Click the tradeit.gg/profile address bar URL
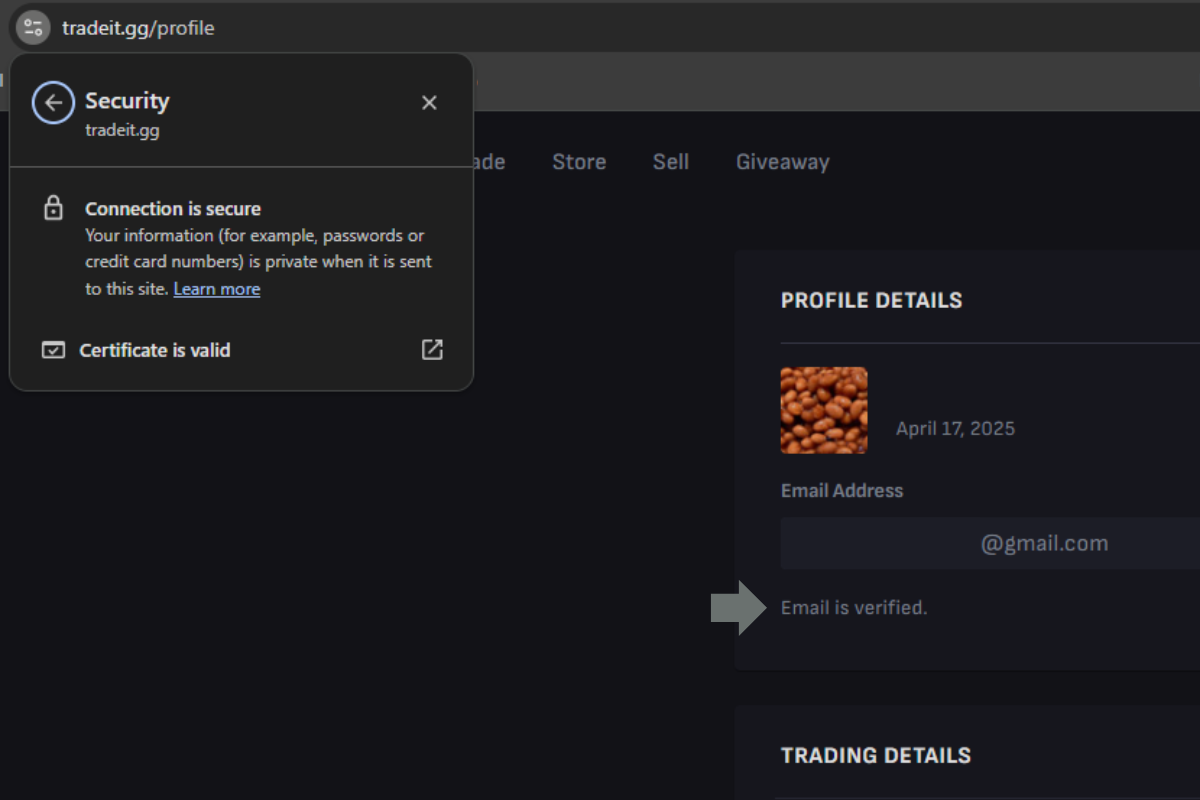Image resolution: width=1200 pixels, height=800 pixels. click(139, 28)
